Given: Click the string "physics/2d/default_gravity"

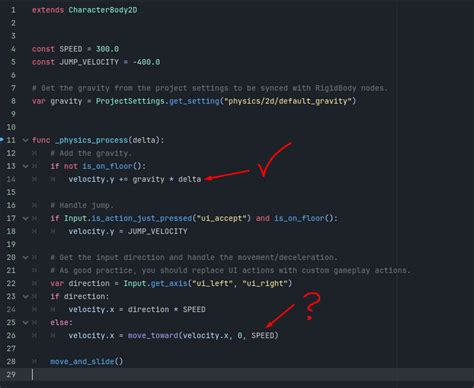Looking at the screenshot, I should pyautogui.click(x=288, y=101).
